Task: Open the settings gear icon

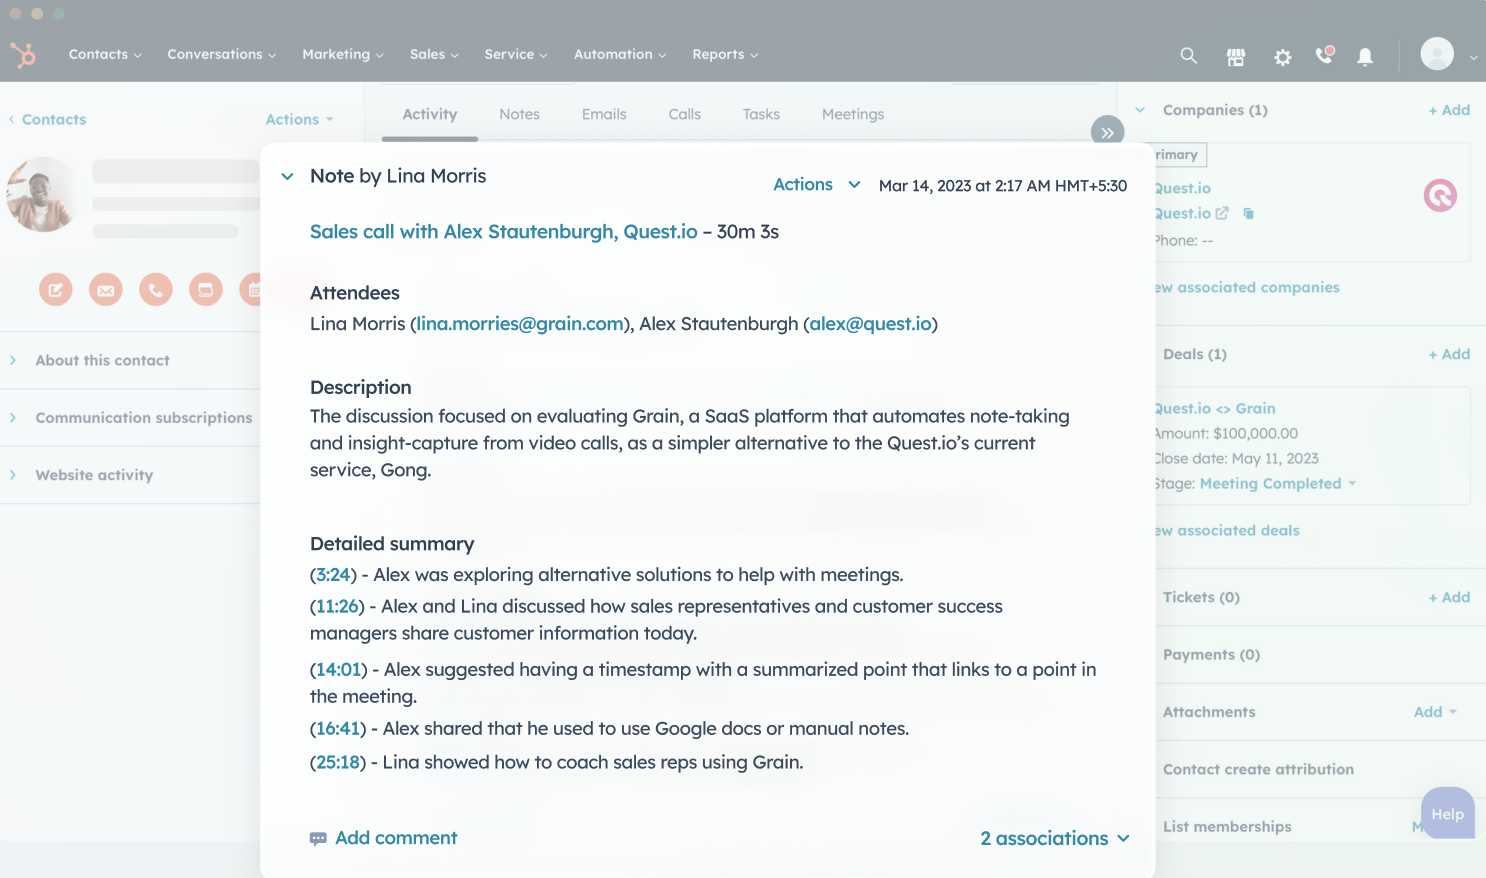Action: pyautogui.click(x=1283, y=57)
